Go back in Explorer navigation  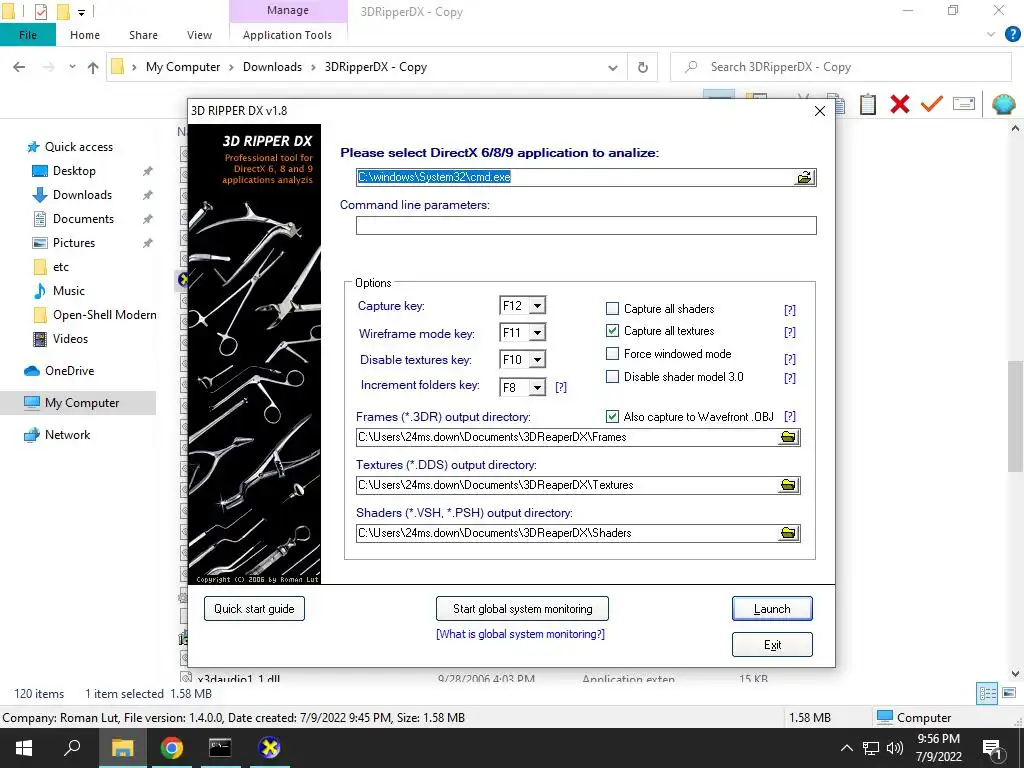20,67
